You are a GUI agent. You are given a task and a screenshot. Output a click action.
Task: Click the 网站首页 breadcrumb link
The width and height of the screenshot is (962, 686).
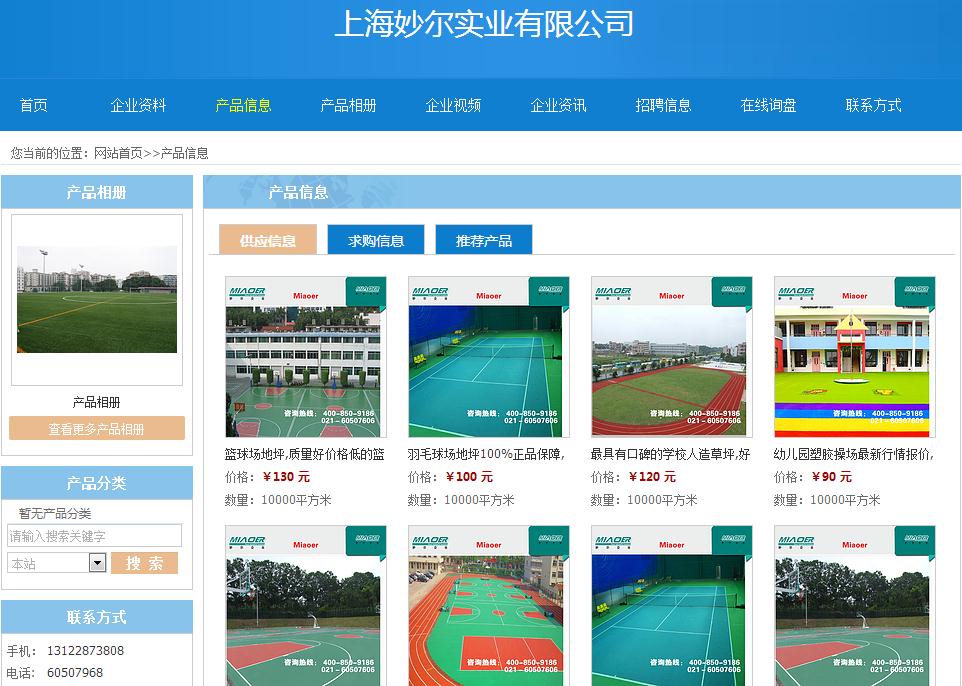tap(118, 153)
